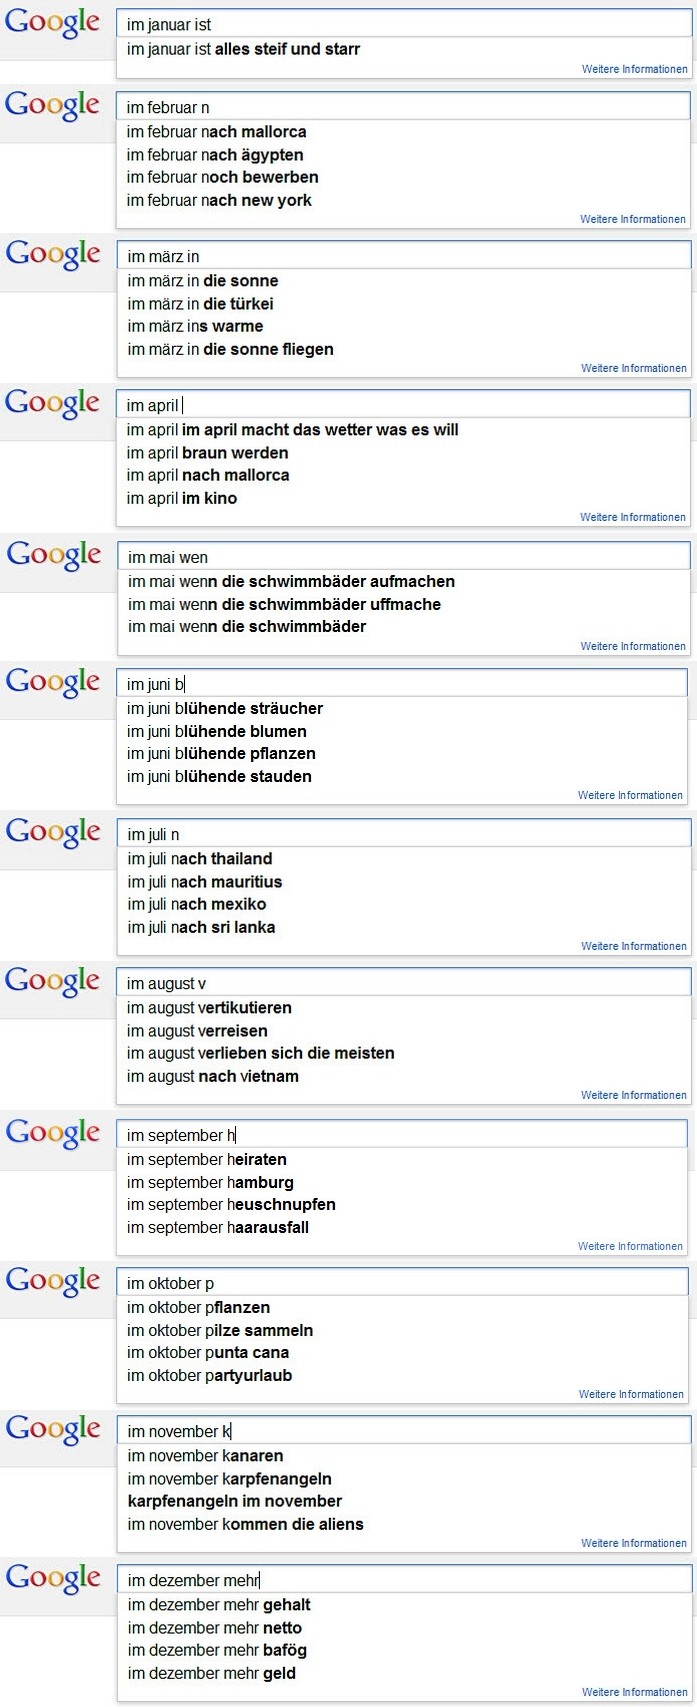The image size is (697, 1707).
Task: Select 'im april braun werden' suggestion
Action: click(x=207, y=453)
